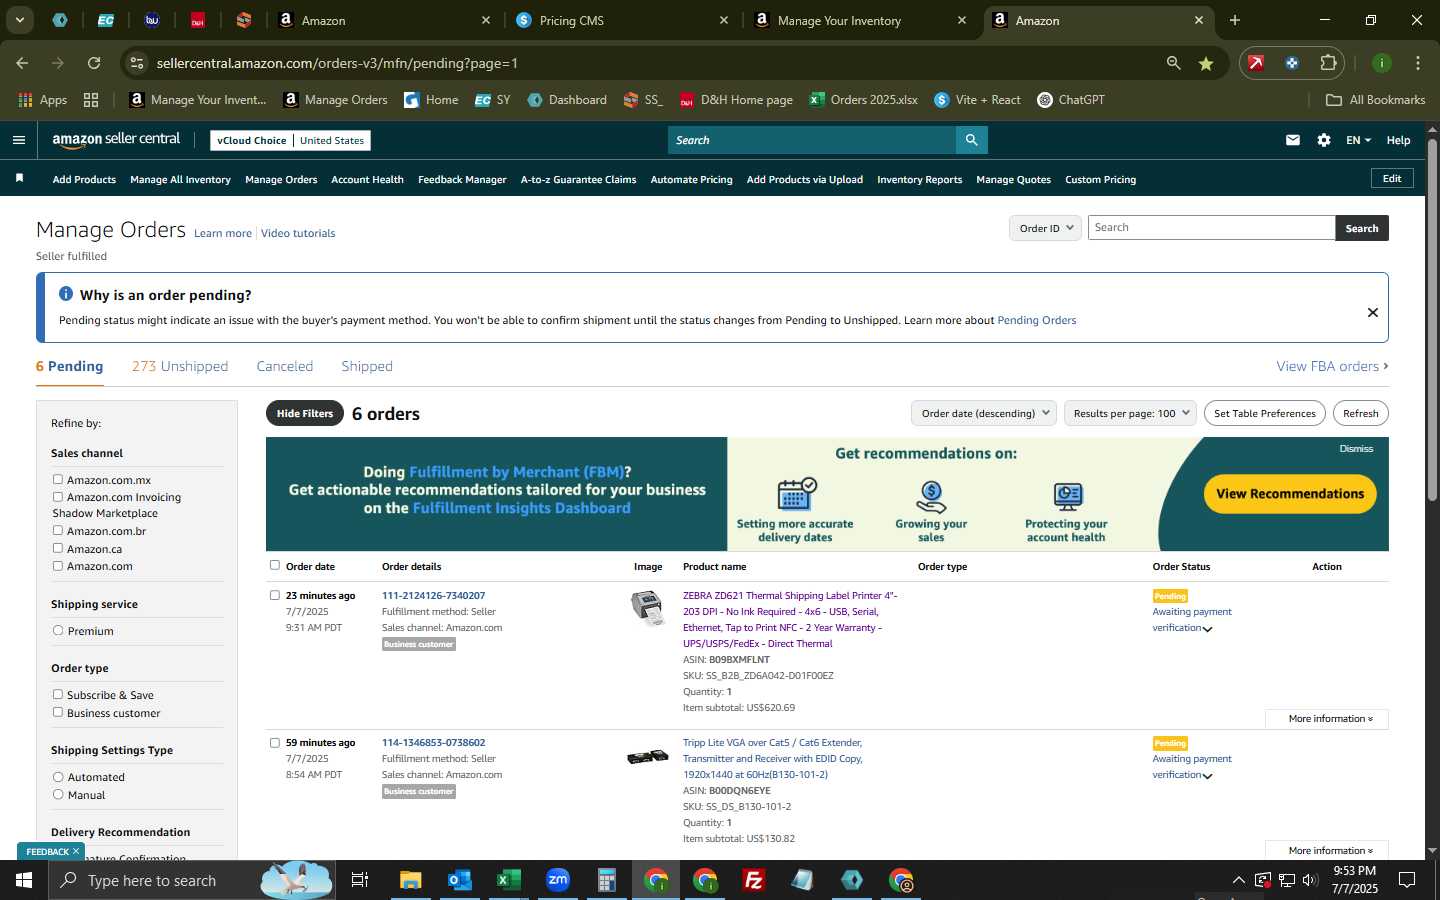Click the View Recommendations button

[x=1290, y=494]
